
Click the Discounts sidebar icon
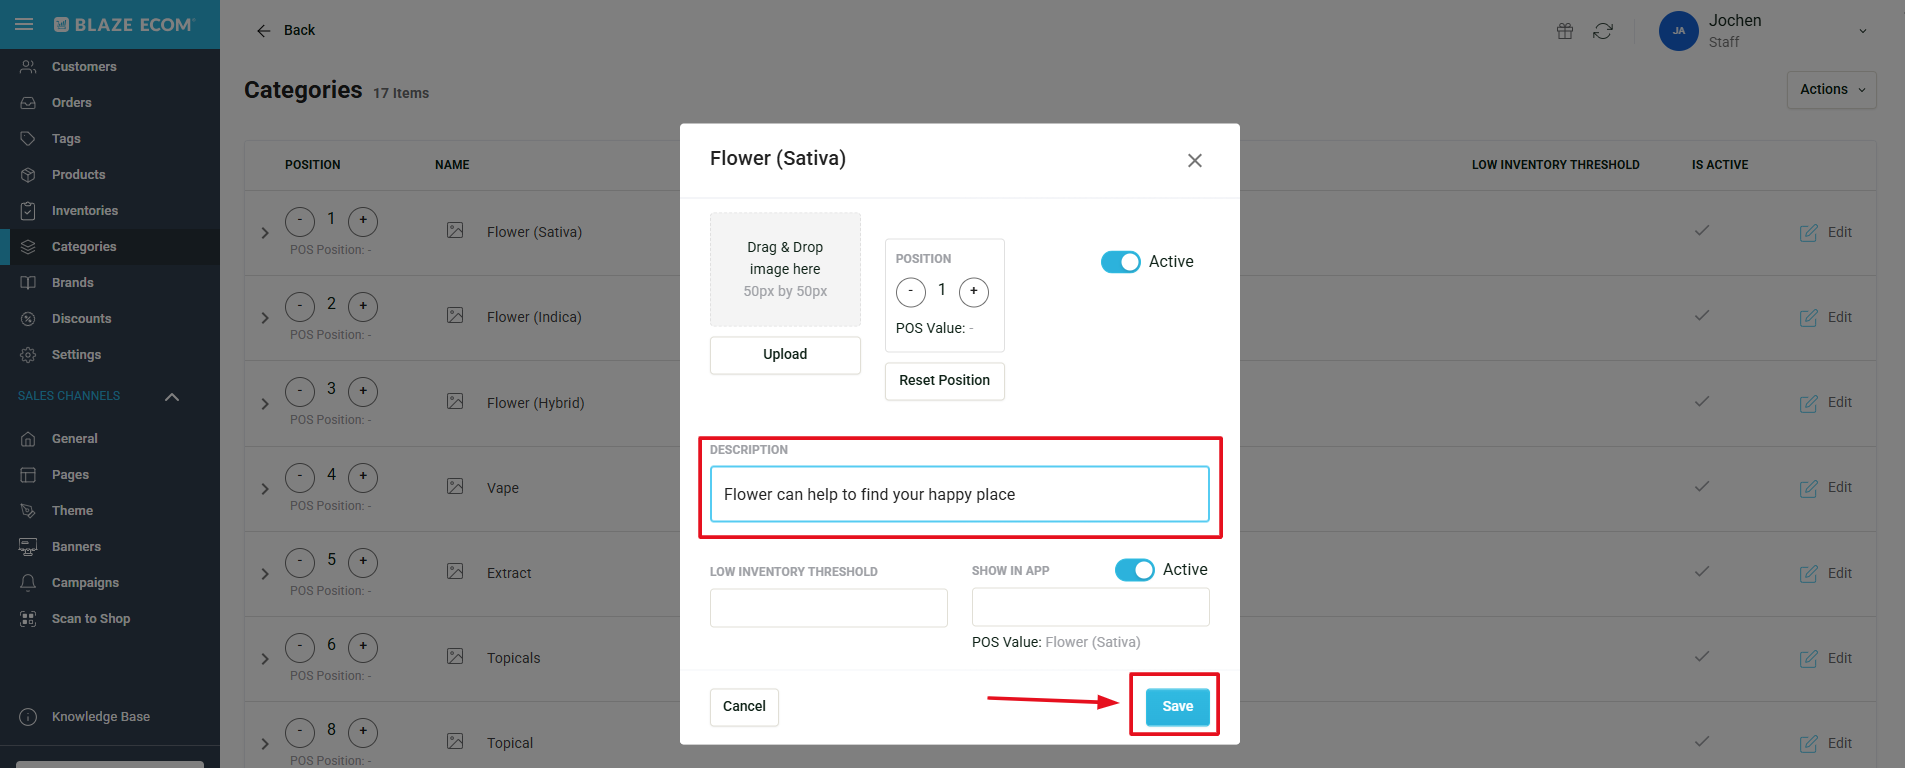pos(28,319)
